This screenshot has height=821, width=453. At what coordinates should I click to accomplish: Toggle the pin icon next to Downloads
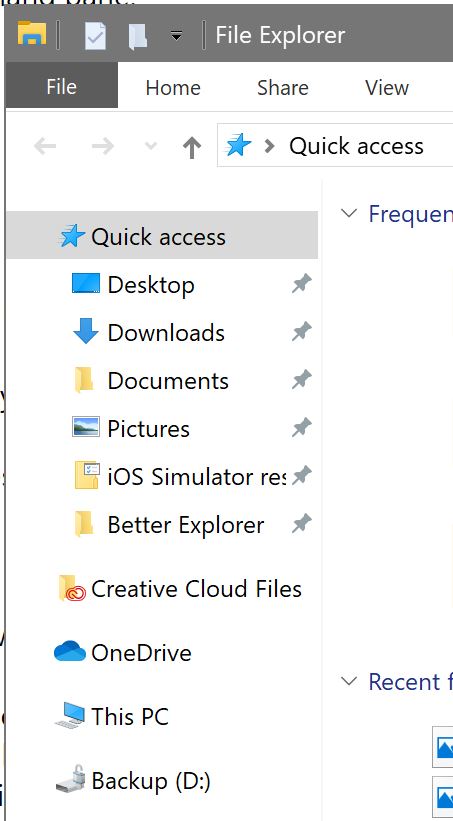pos(302,331)
